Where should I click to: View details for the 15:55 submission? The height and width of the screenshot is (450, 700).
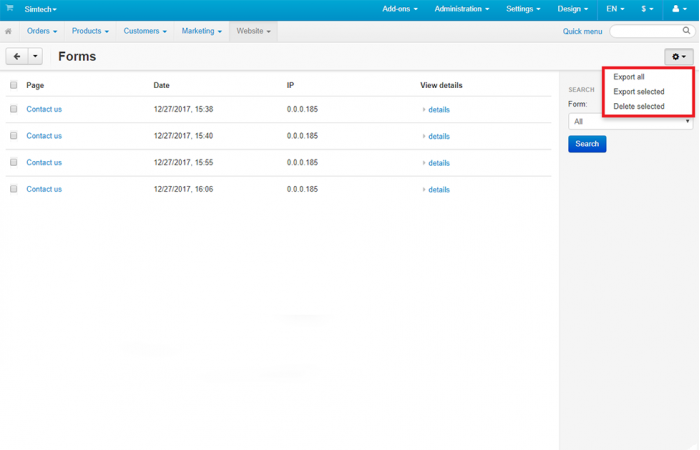(439, 163)
